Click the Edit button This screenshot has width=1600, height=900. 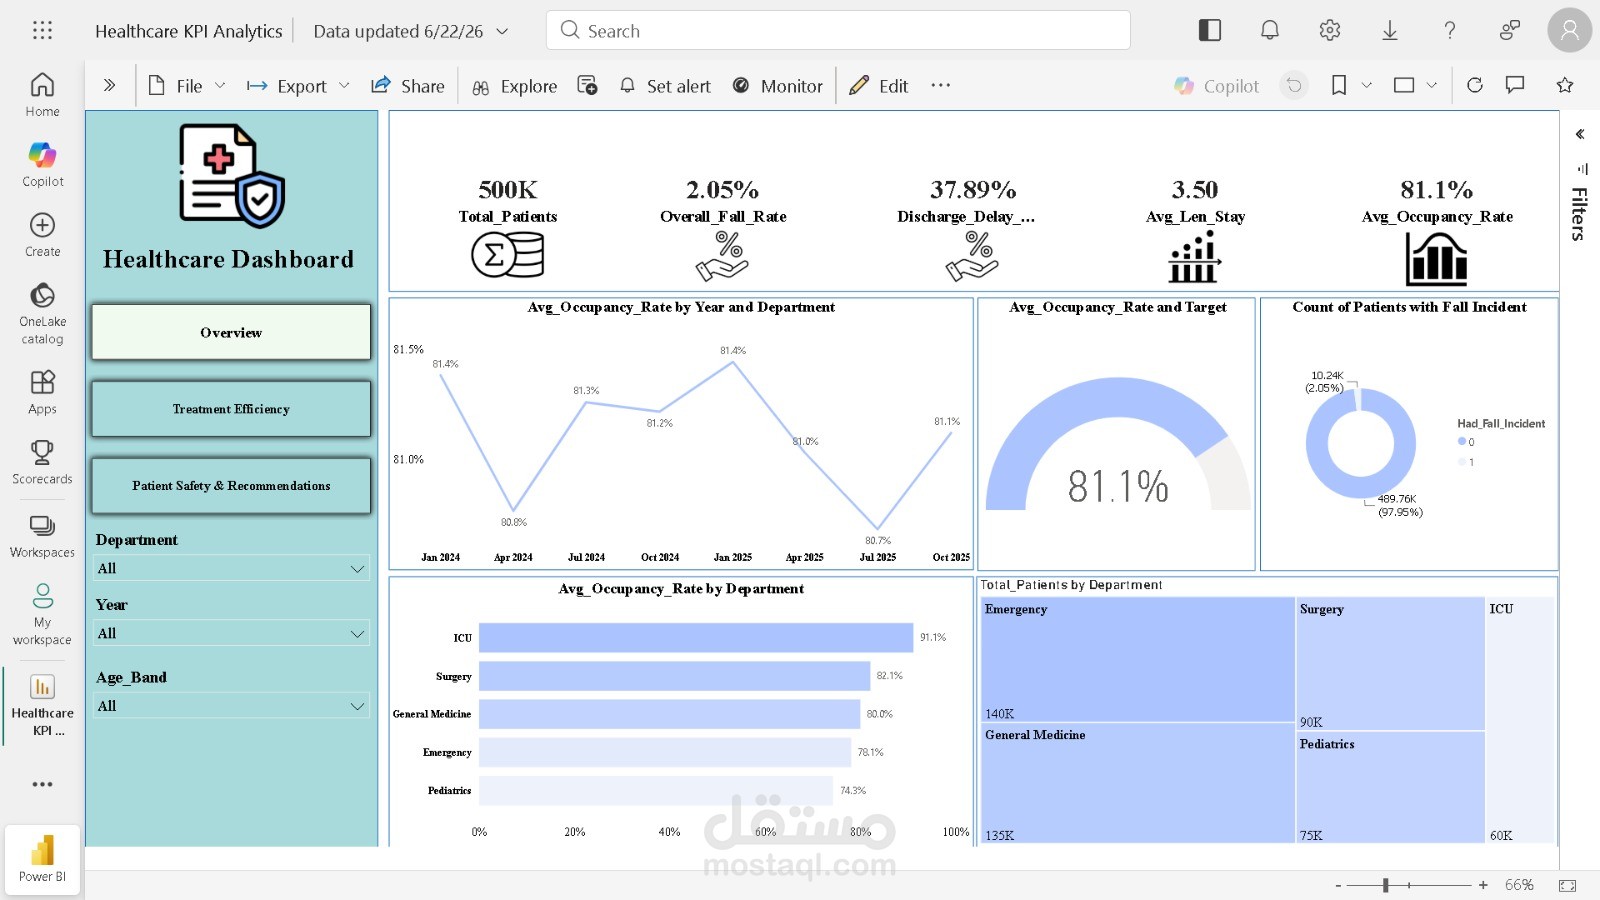tap(879, 86)
